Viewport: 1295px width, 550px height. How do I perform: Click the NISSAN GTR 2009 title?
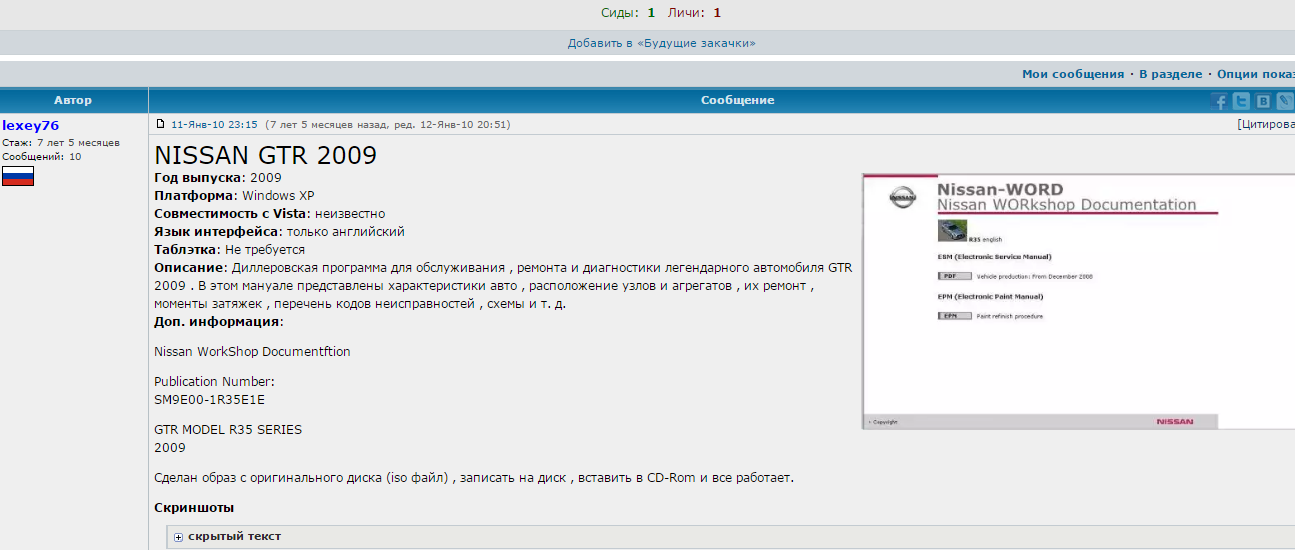click(265, 155)
